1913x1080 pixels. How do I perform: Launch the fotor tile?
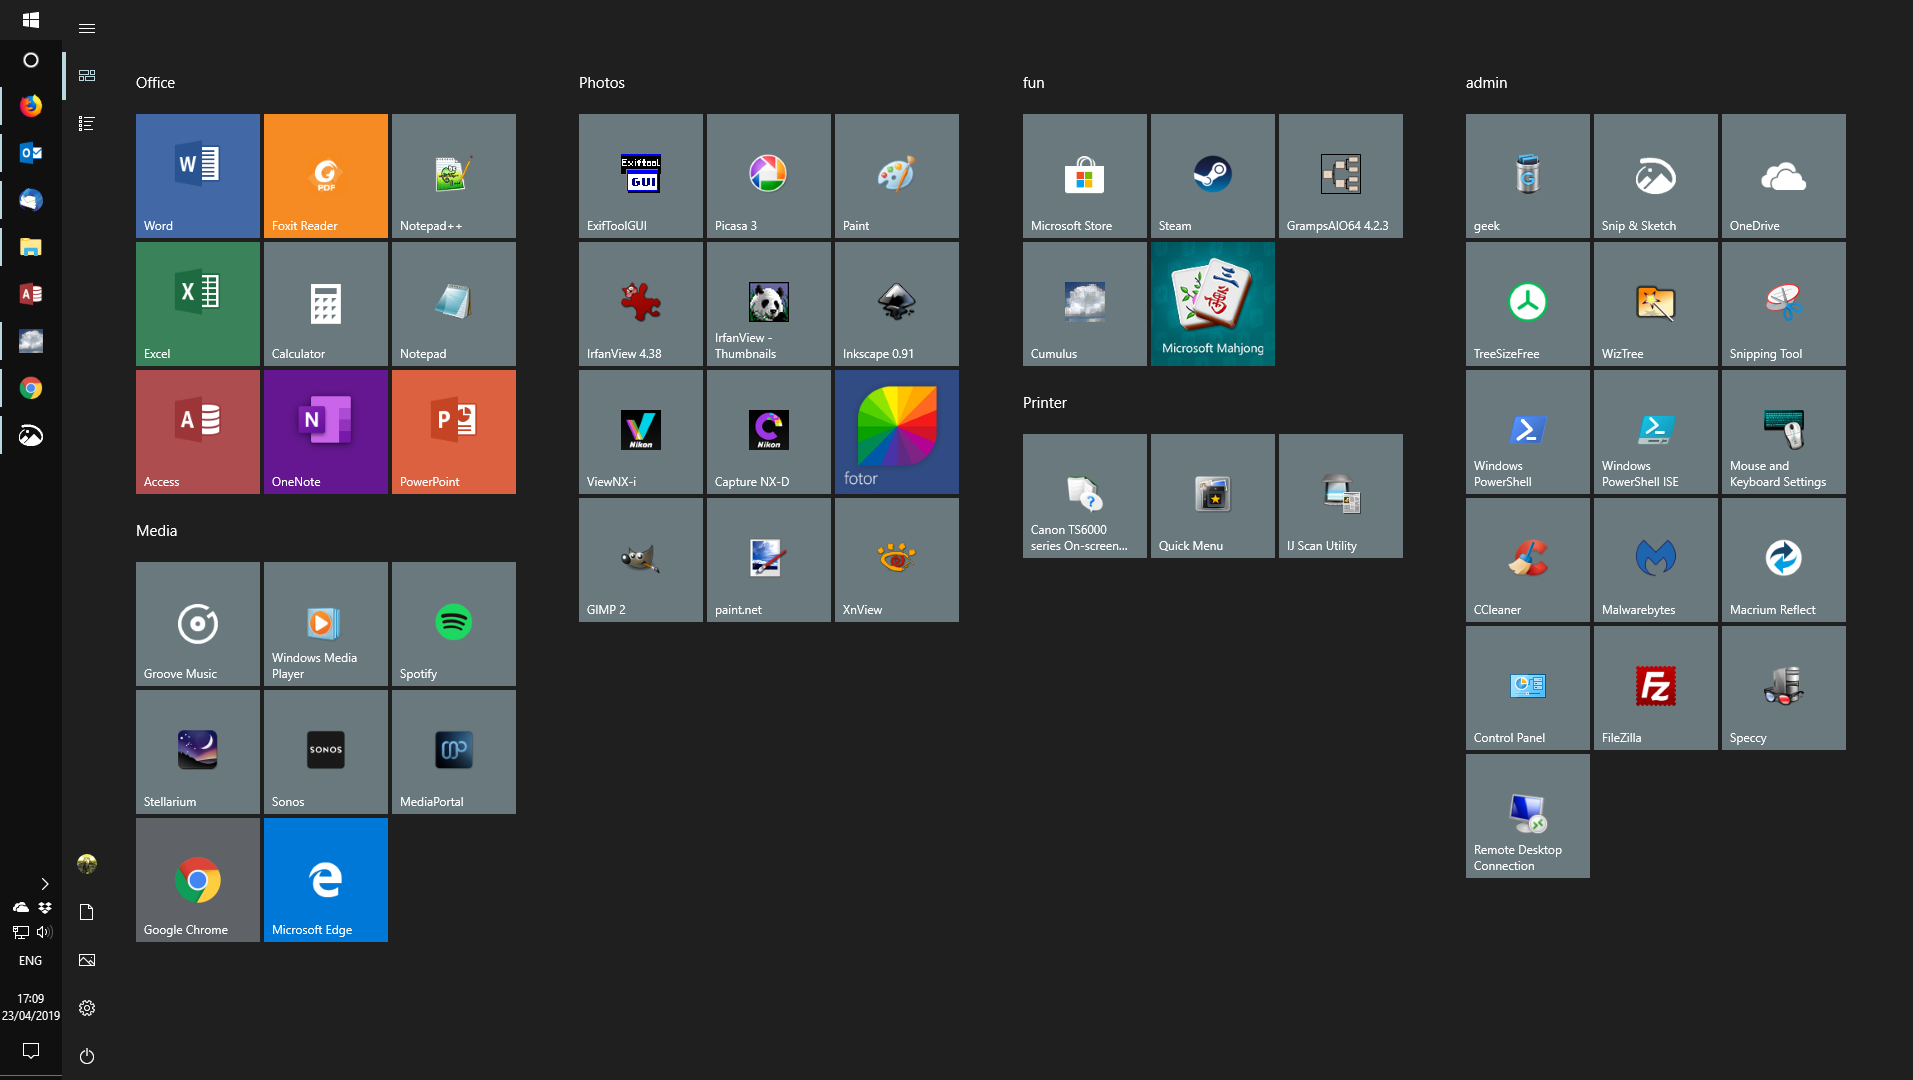point(897,432)
